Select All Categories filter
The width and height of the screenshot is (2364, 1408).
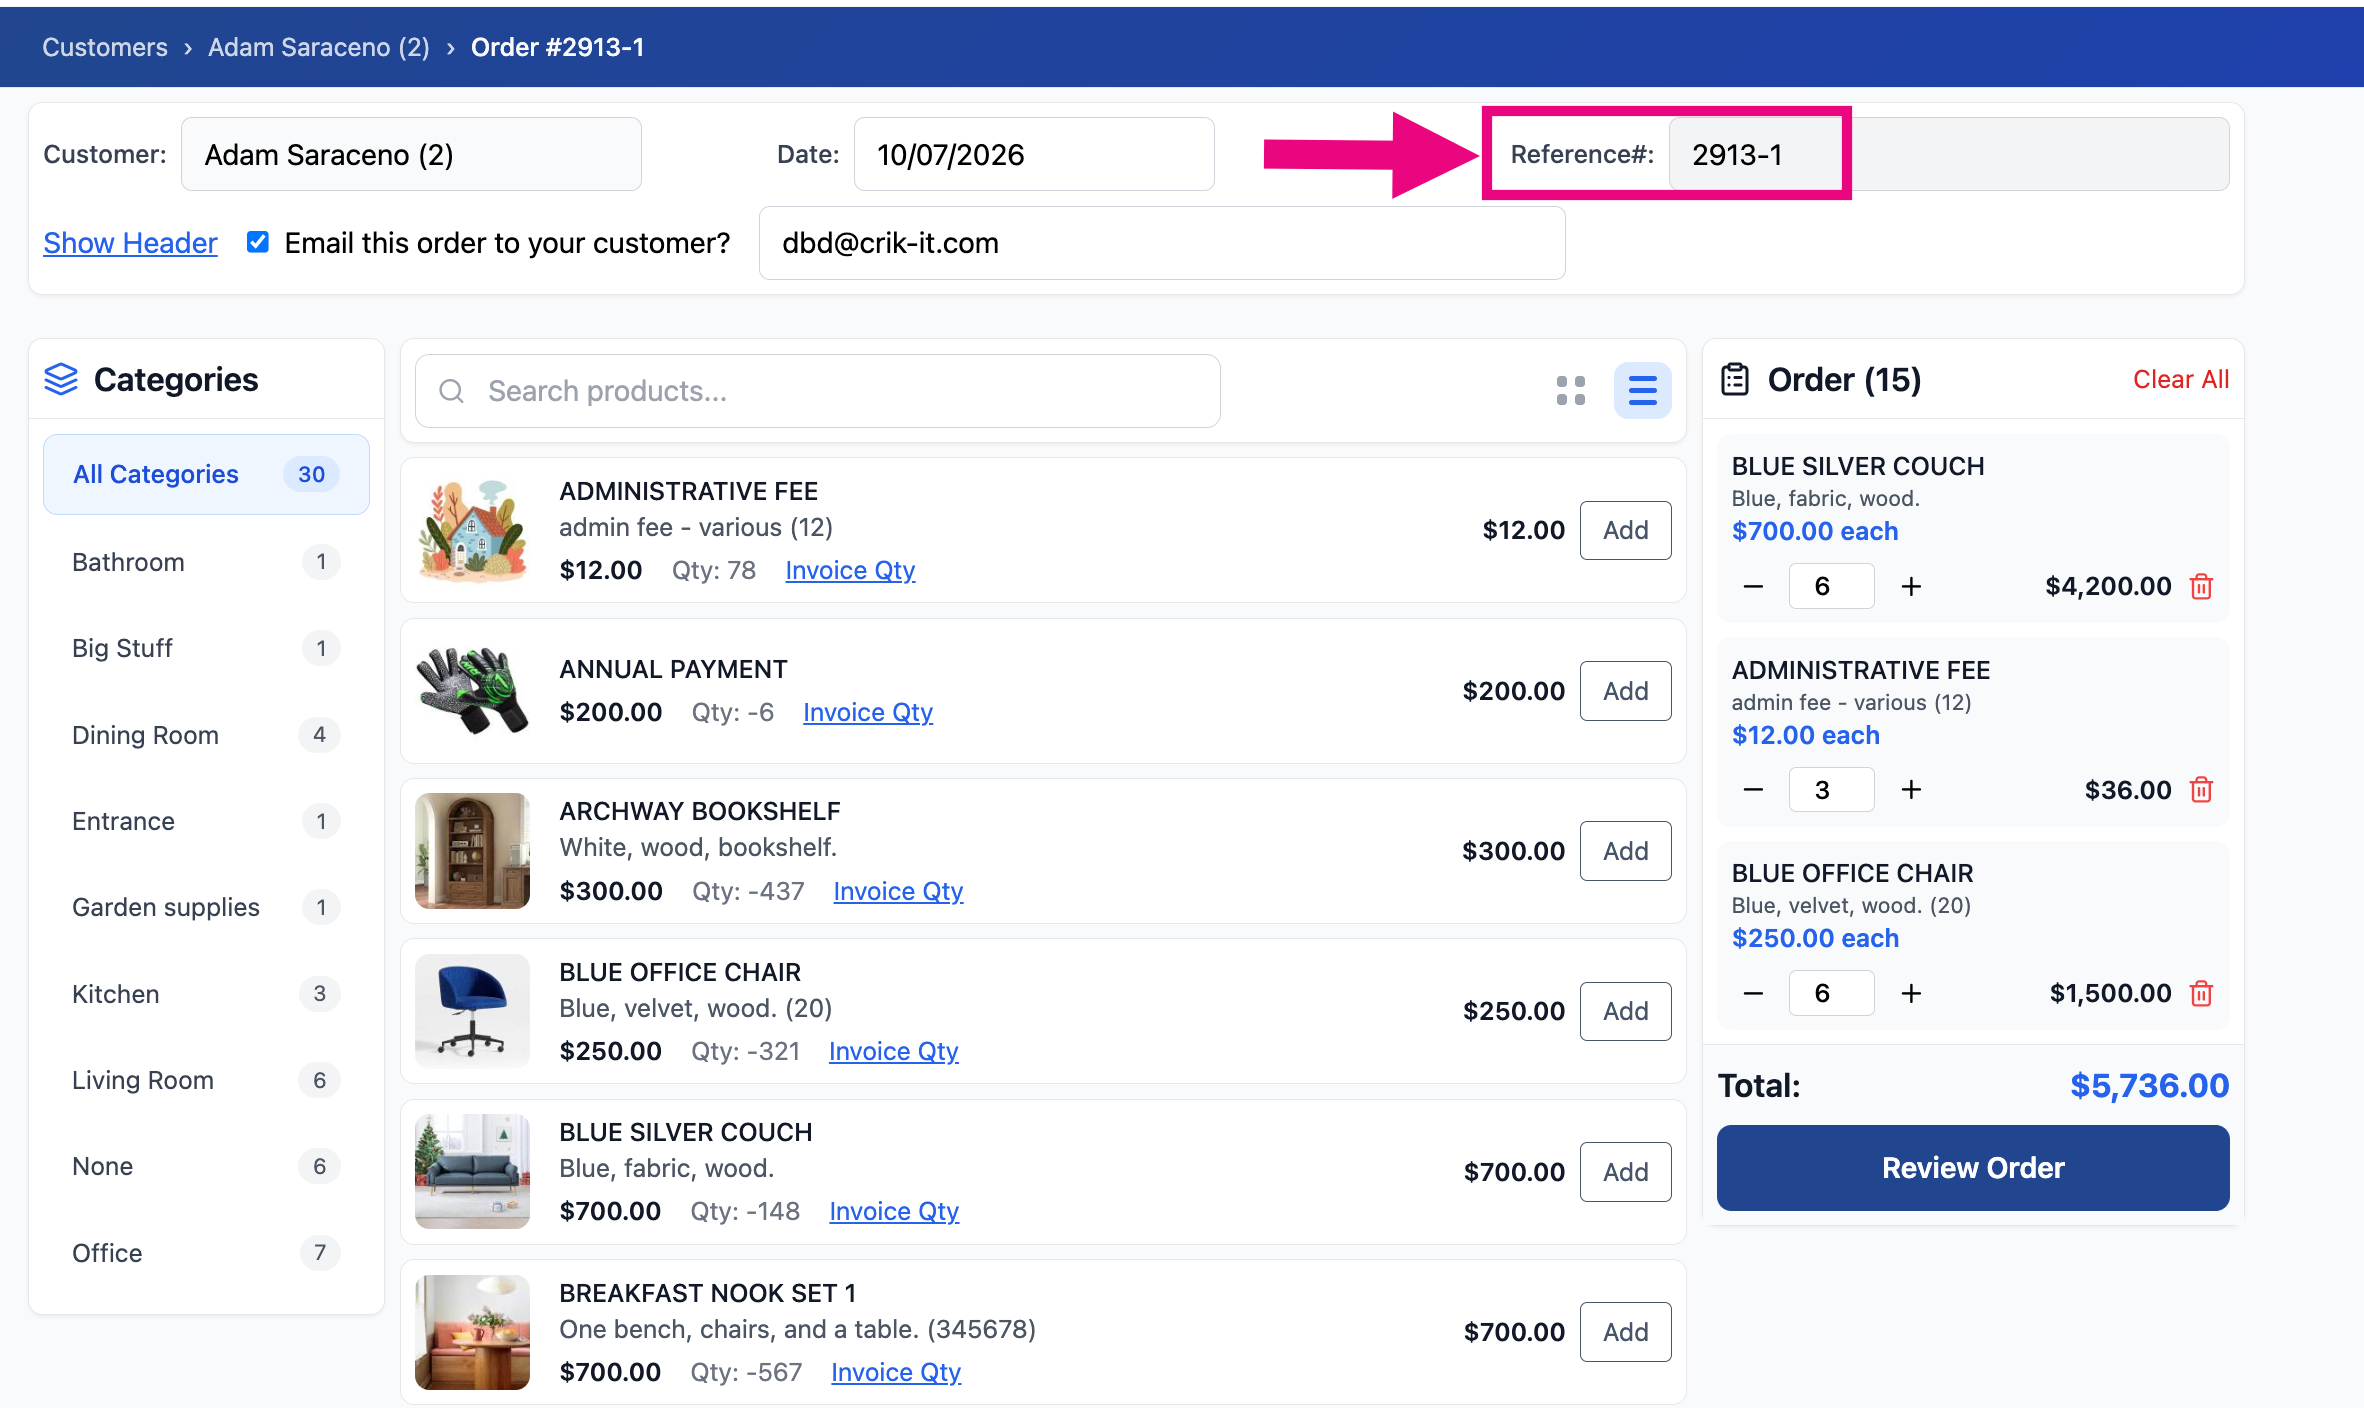coord(206,474)
